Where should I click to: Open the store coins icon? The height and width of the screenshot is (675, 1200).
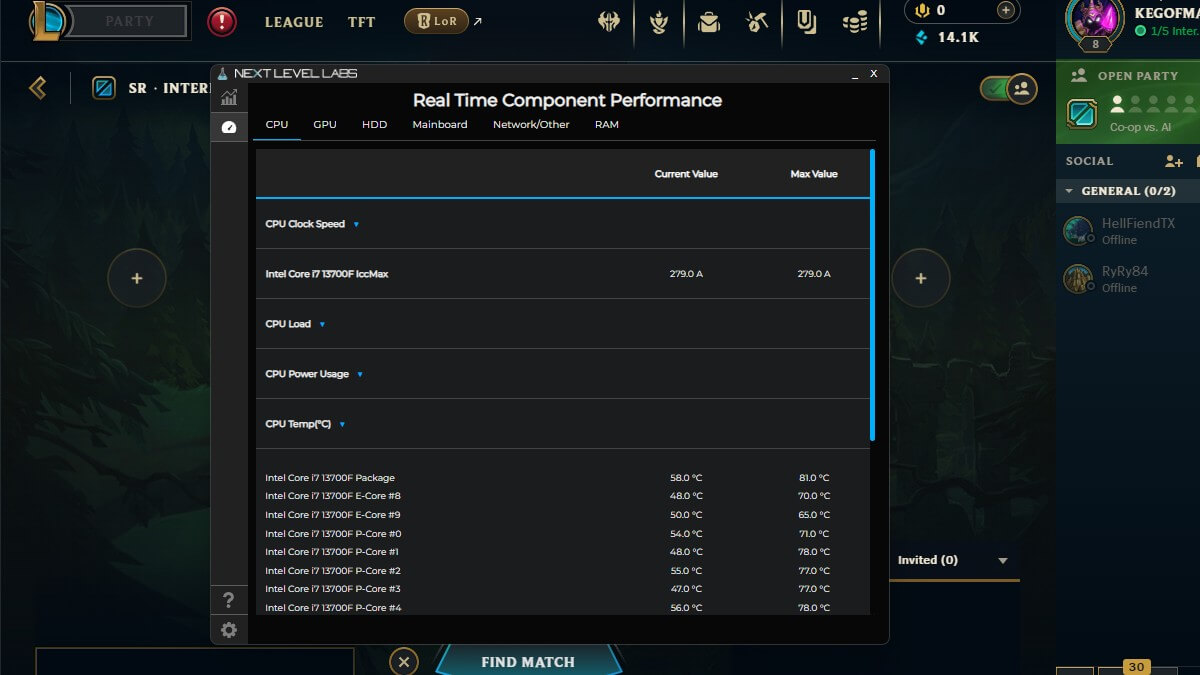tap(853, 22)
